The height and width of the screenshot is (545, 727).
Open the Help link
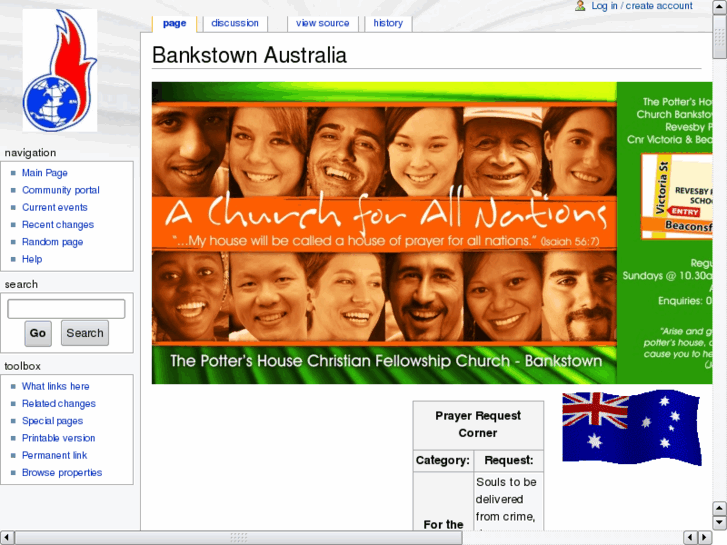(x=32, y=259)
